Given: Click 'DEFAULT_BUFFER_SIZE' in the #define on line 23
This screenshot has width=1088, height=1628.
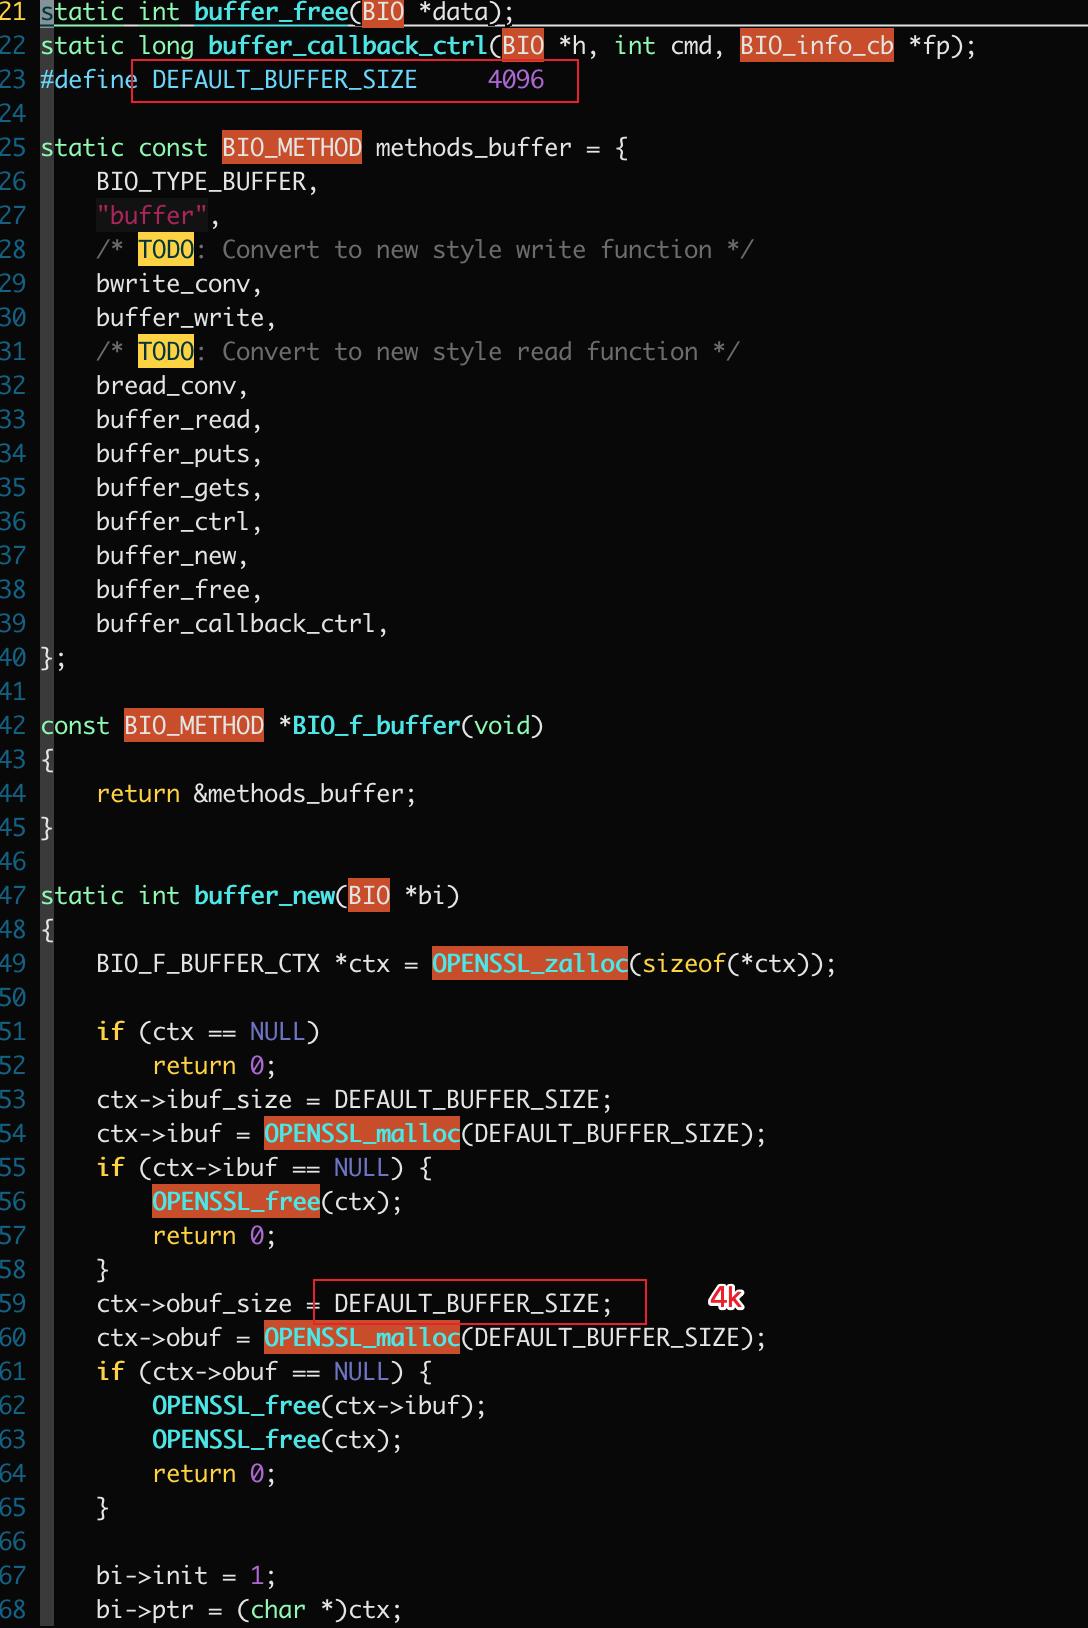Looking at the screenshot, I should (284, 80).
